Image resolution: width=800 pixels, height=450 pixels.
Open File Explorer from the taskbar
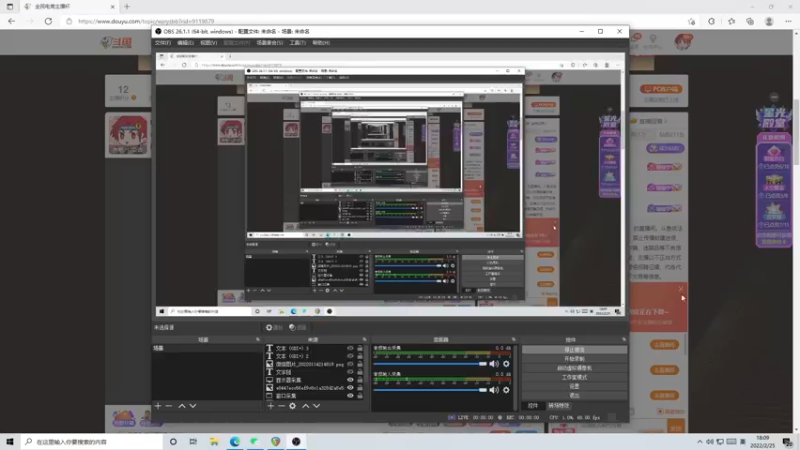coord(214,442)
